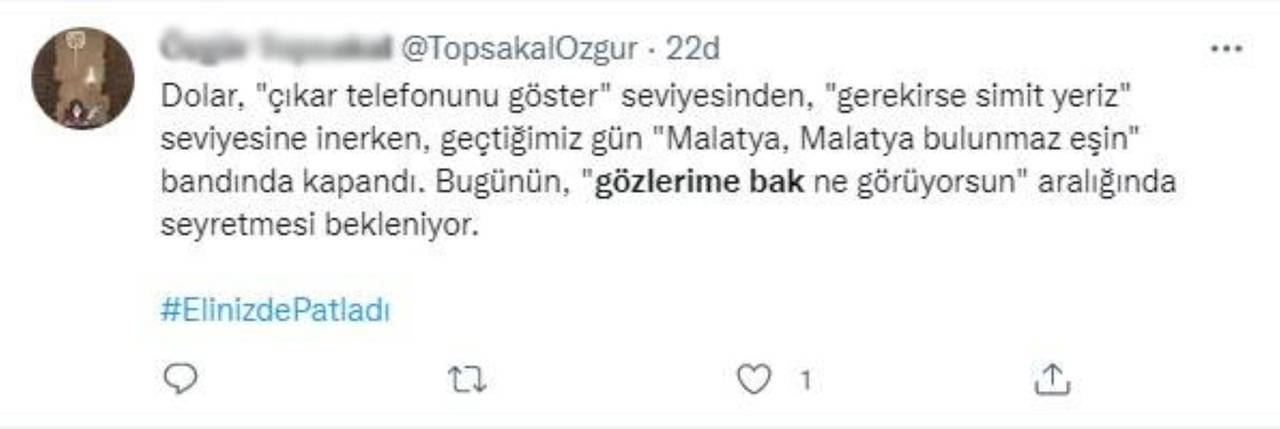Click the bold text "gözlerime bak"
The width and height of the screenshot is (1280, 429).
click(700, 184)
